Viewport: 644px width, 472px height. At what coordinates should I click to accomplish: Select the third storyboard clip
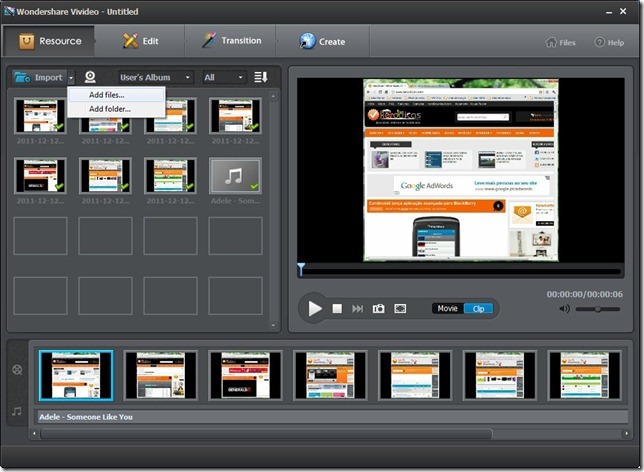(246, 375)
